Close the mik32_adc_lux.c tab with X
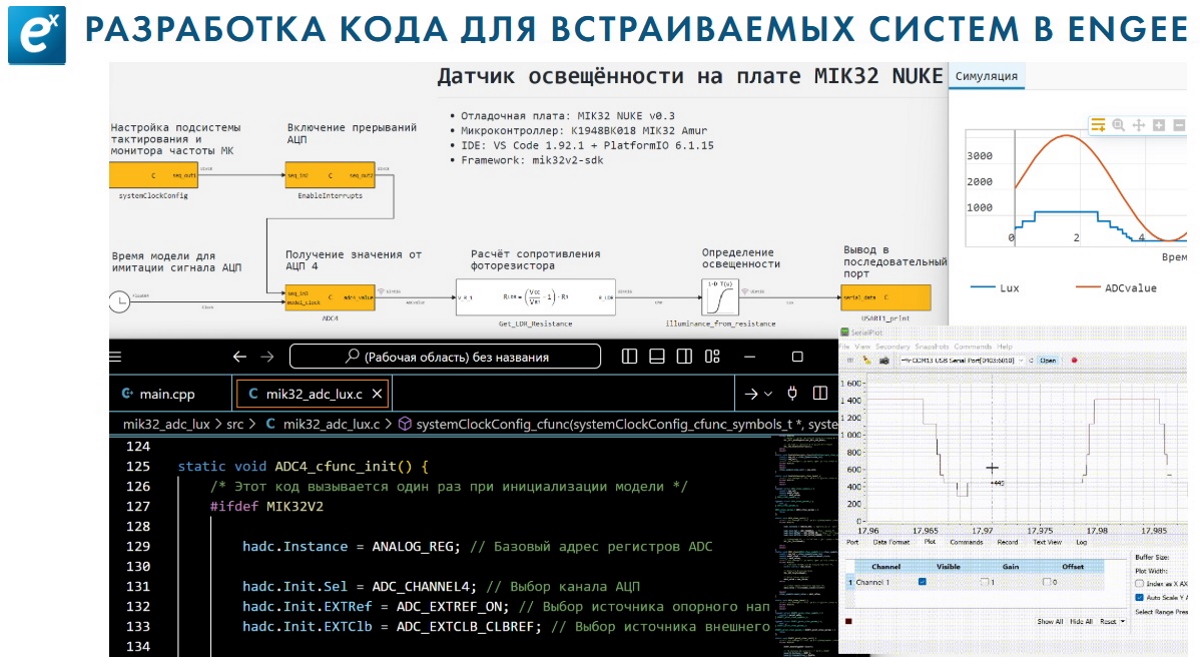1200x664 pixels. (377, 394)
